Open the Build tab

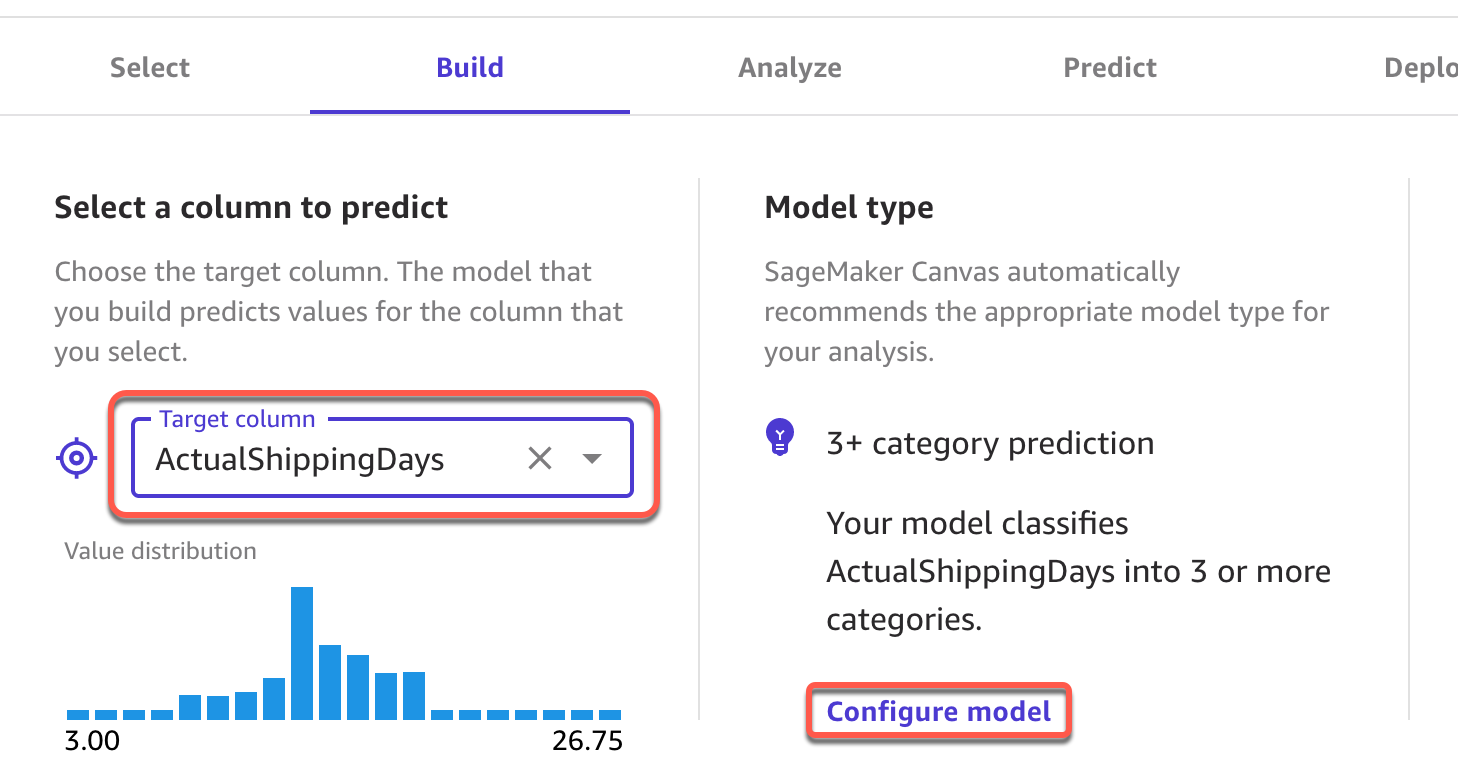pyautogui.click(x=470, y=68)
